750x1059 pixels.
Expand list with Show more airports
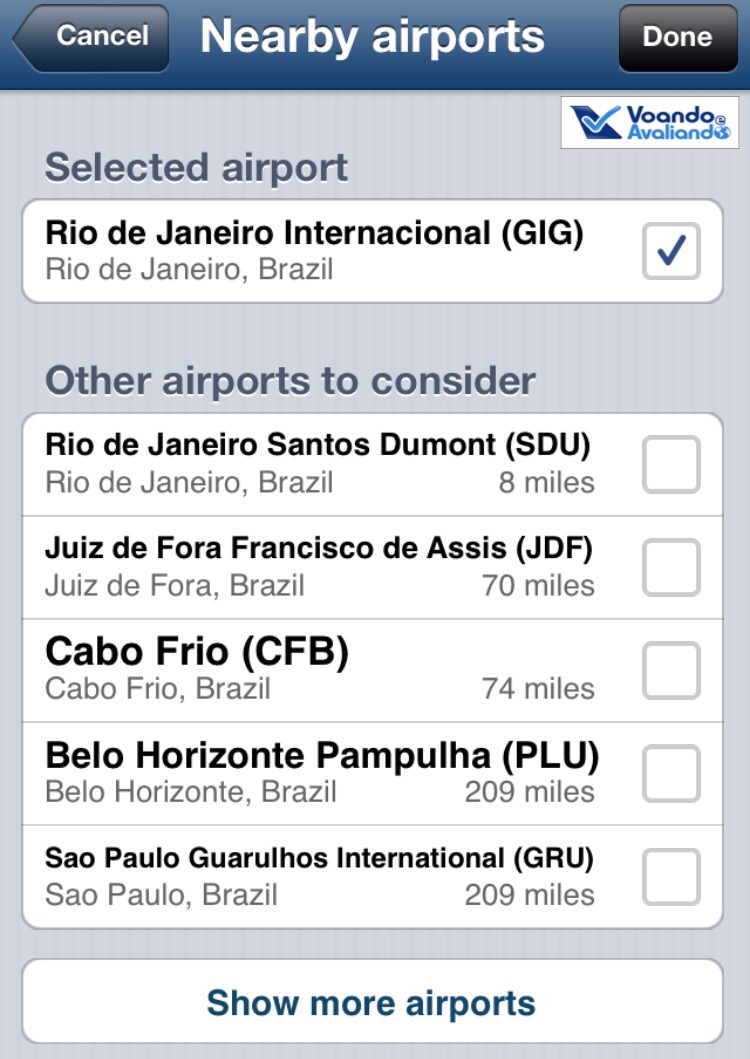click(x=371, y=1002)
